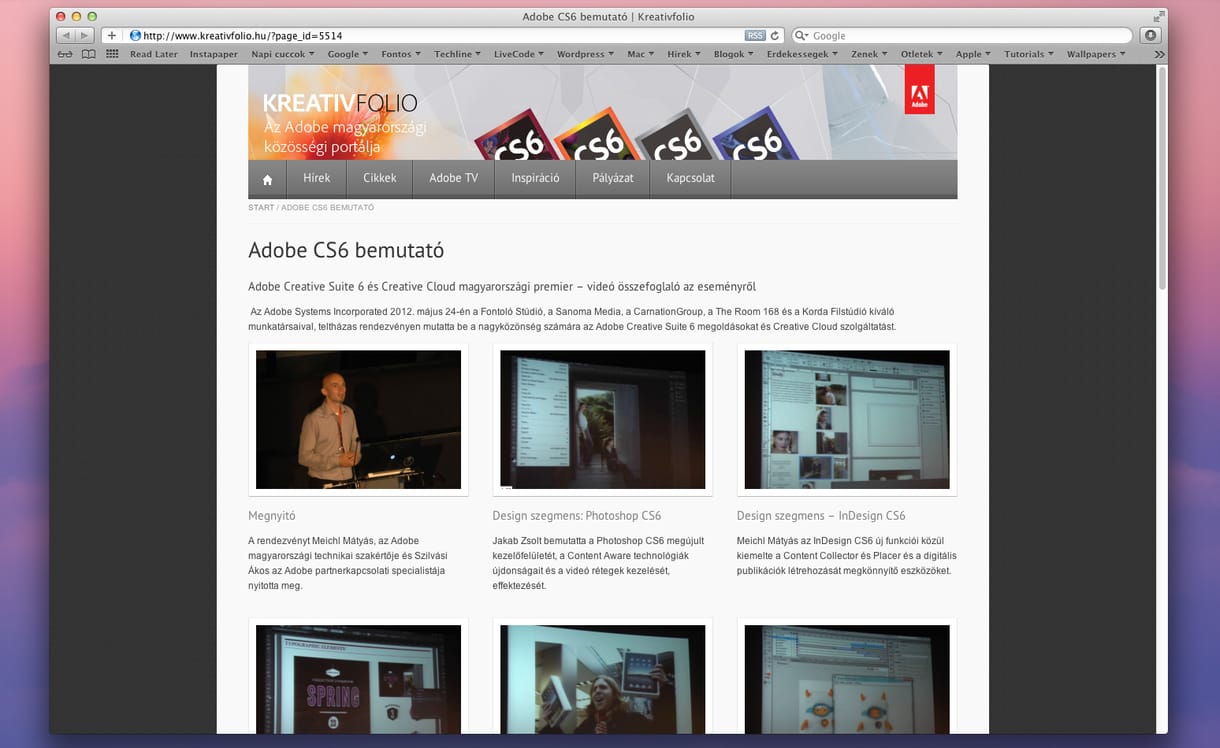
Task: Expand the Wallpapers bookmarks folder
Action: pyautogui.click(x=1097, y=54)
